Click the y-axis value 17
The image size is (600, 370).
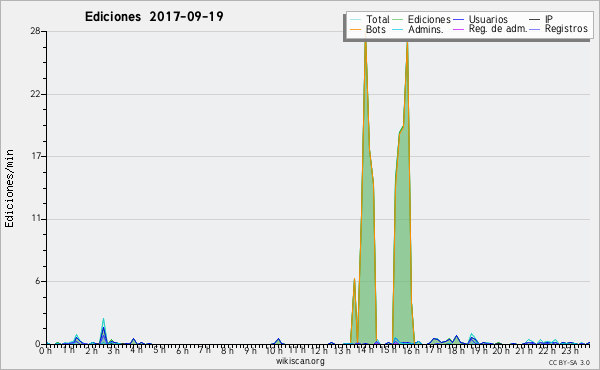point(36,156)
